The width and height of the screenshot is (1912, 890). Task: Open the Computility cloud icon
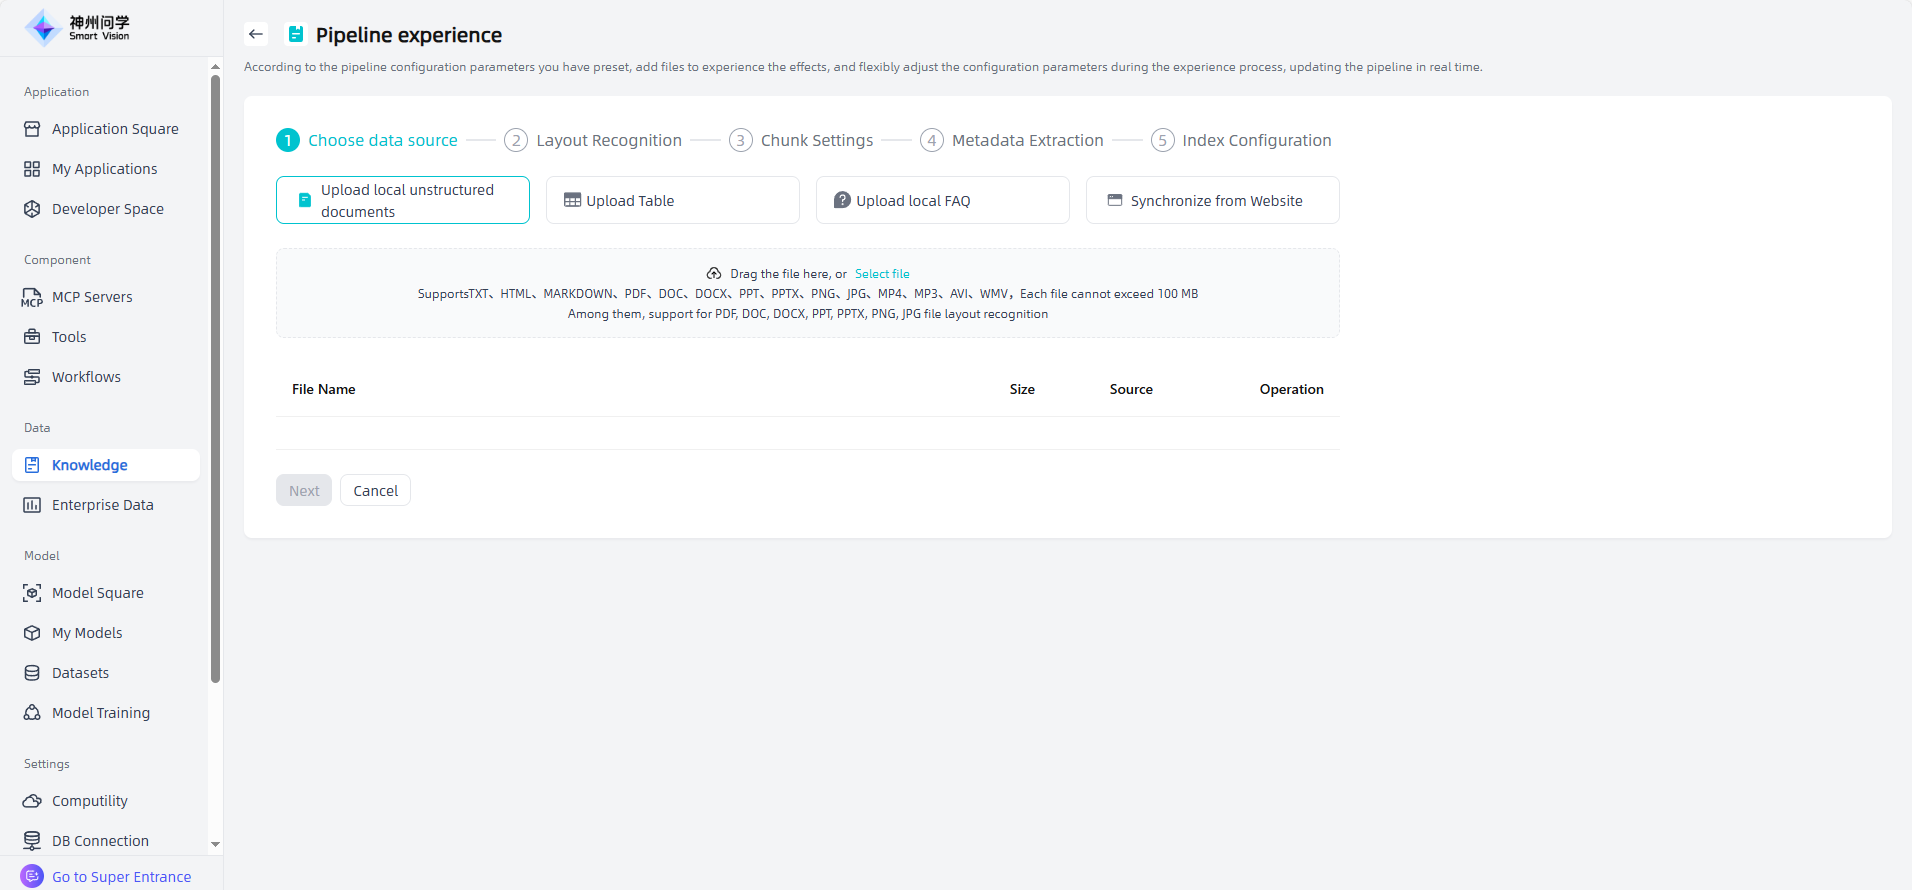32,801
